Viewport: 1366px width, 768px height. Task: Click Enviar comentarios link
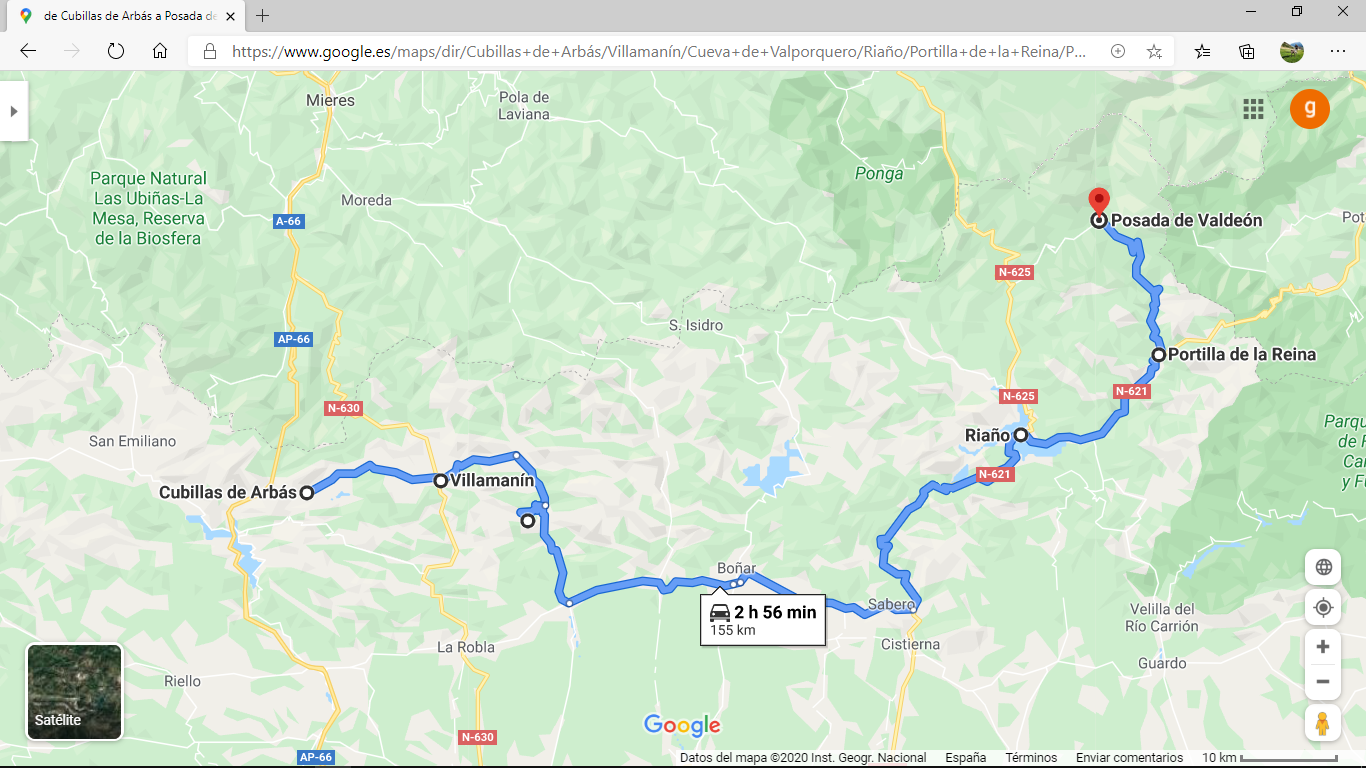1129,758
